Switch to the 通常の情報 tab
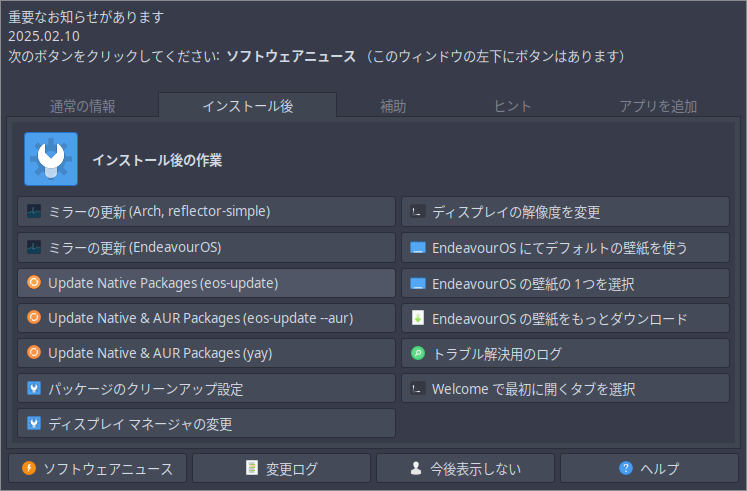 (83, 106)
